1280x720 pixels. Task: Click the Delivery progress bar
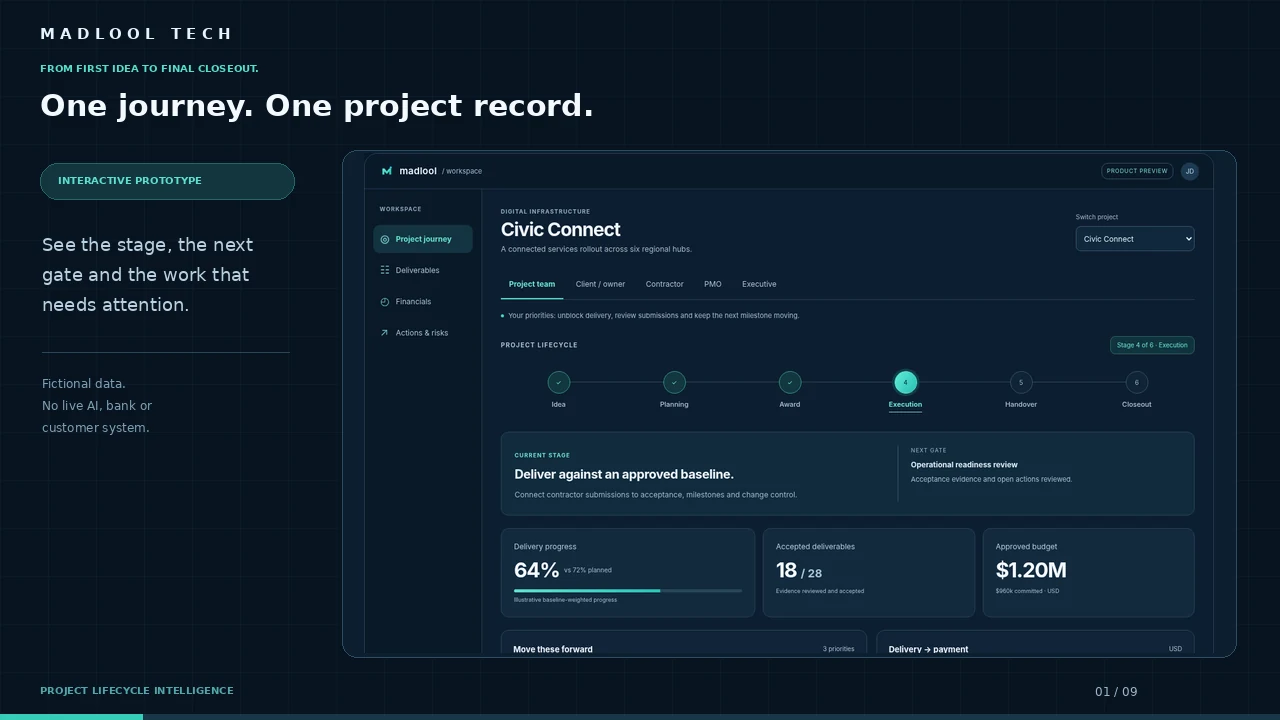pos(628,591)
